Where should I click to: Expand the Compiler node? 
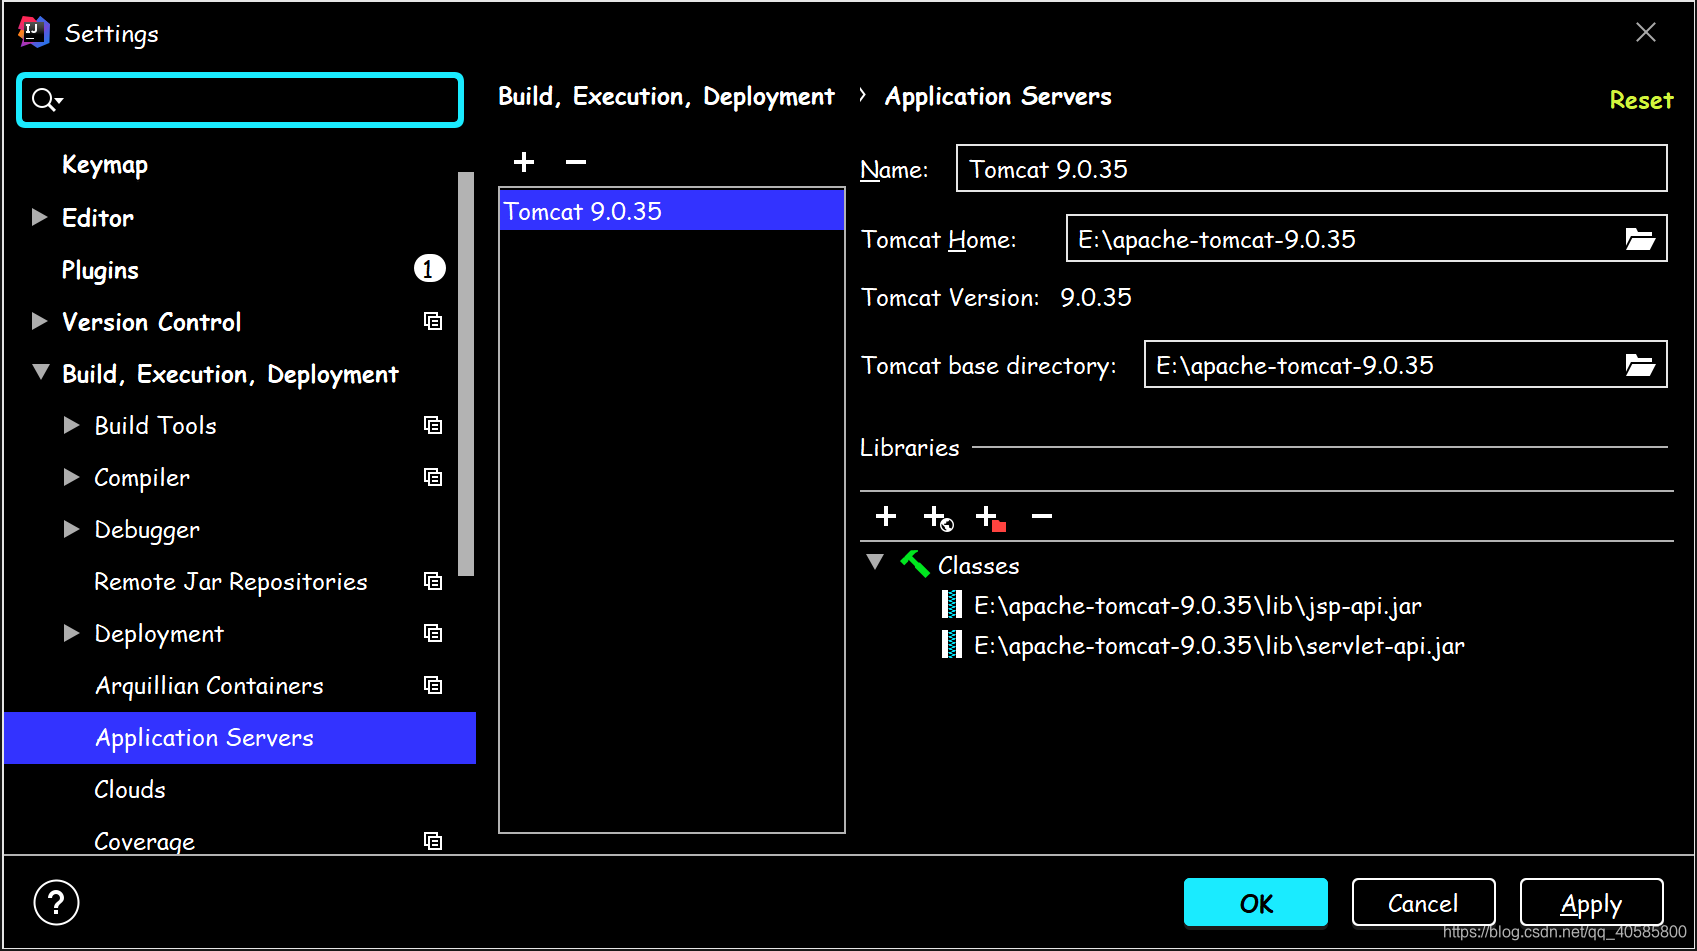71,477
